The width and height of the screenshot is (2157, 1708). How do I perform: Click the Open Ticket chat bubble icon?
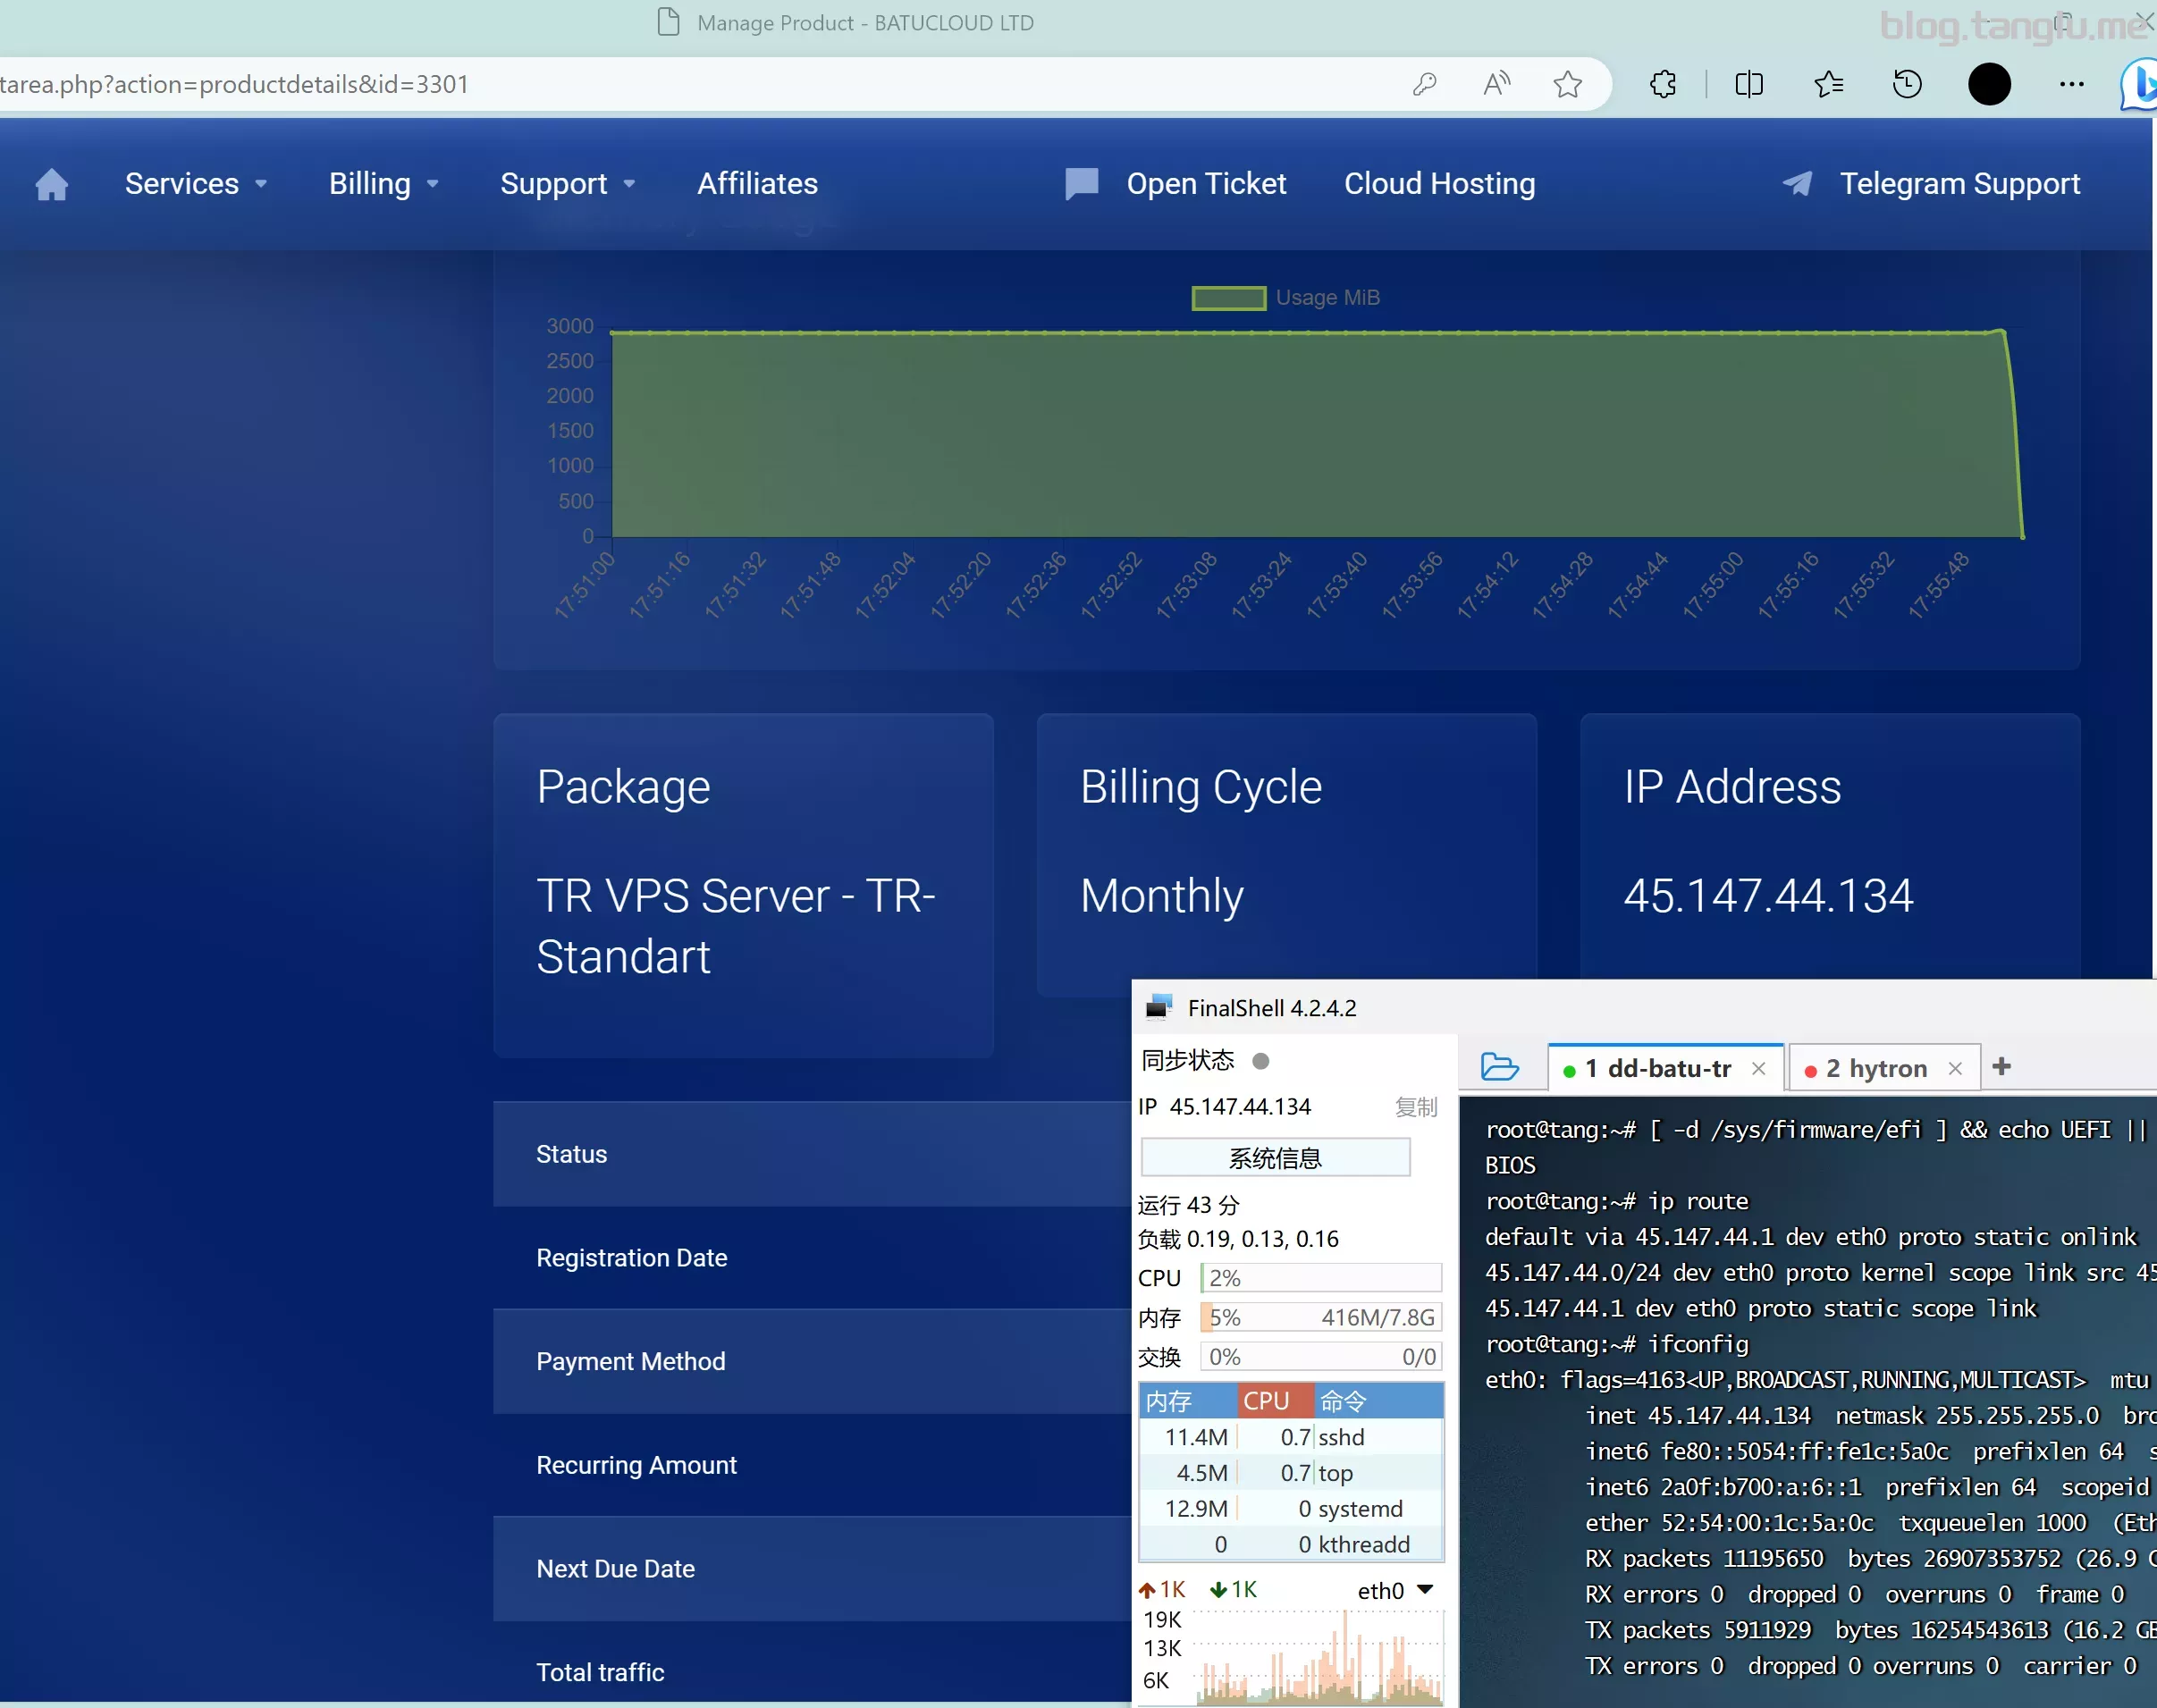pyautogui.click(x=1081, y=184)
